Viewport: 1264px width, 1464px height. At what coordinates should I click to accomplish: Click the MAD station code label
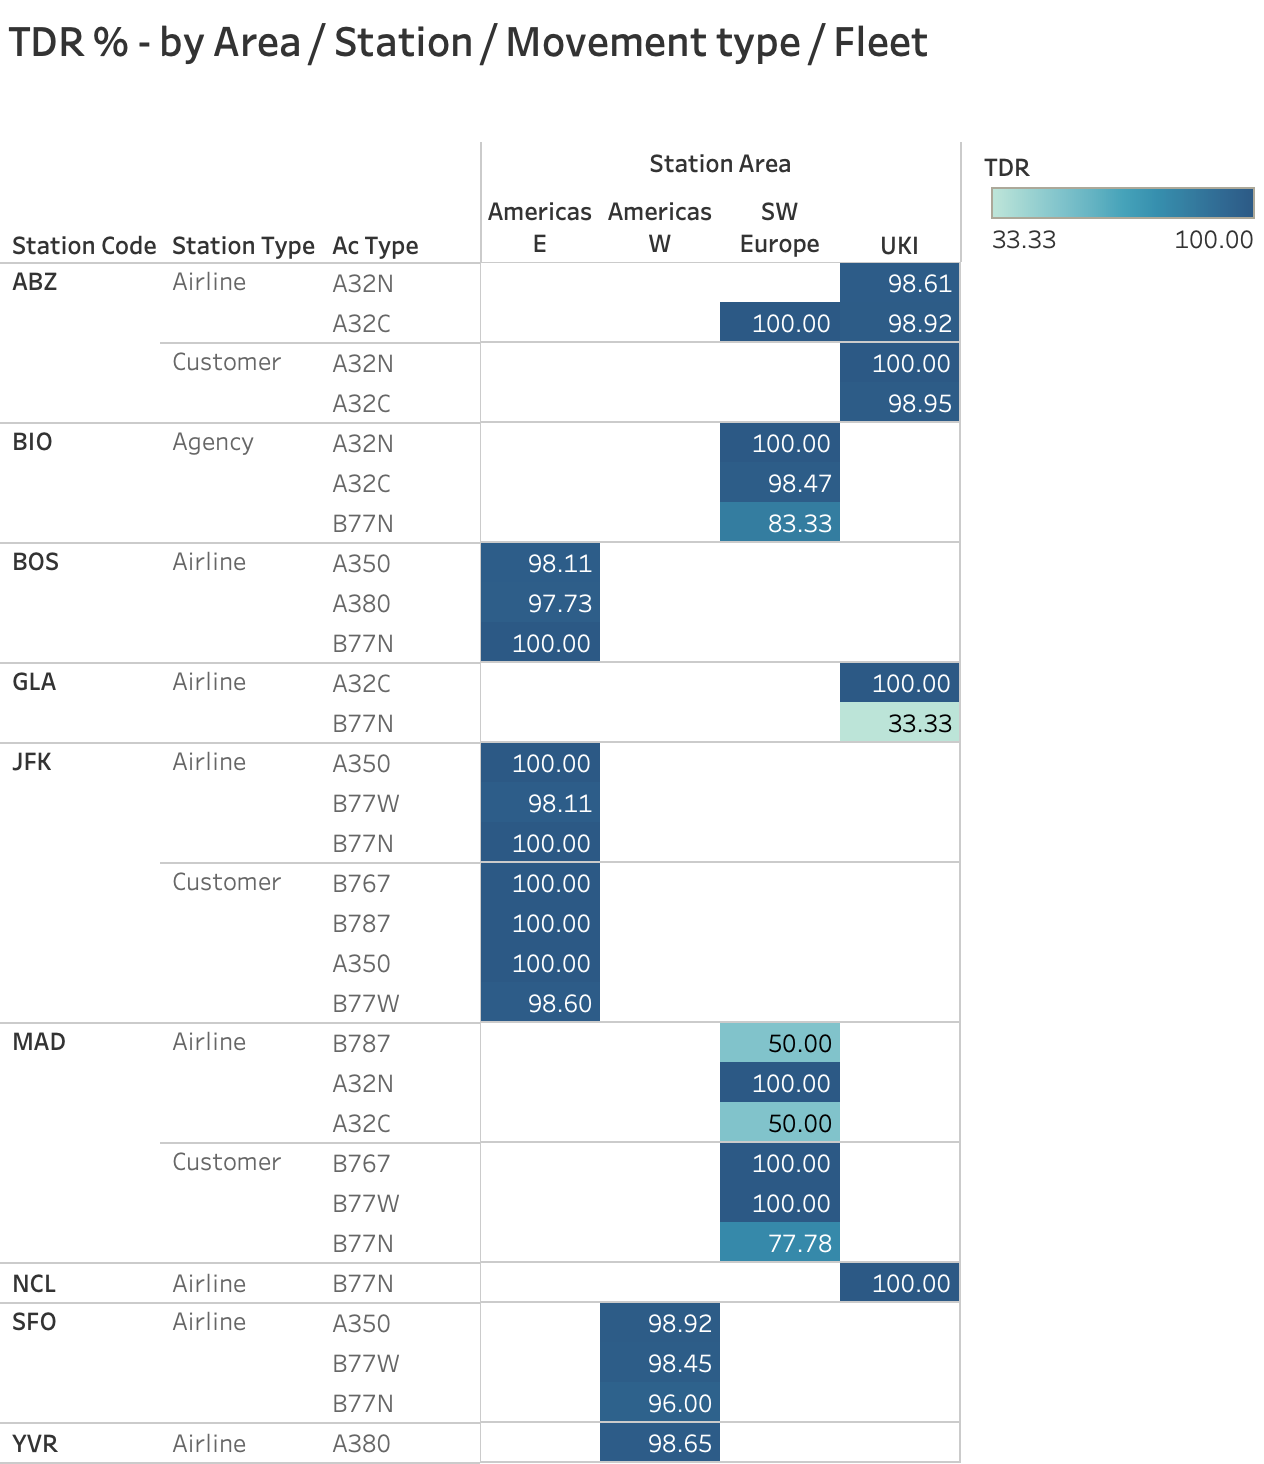[x=39, y=1042]
